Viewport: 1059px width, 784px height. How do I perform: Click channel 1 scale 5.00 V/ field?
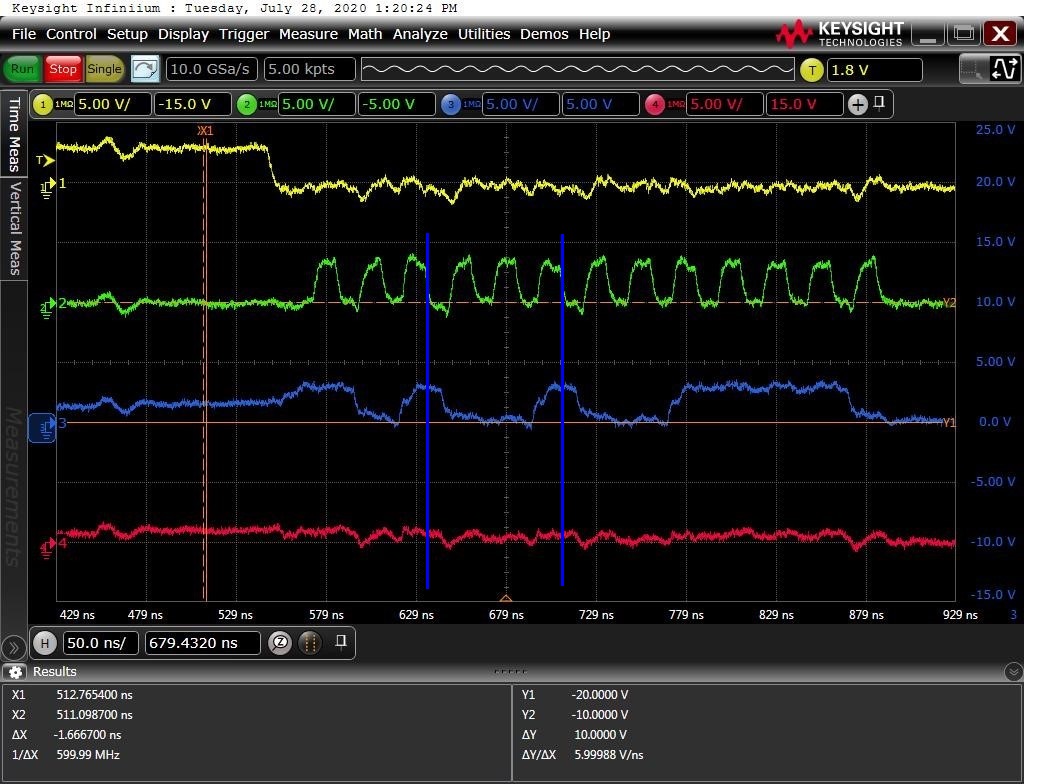click(x=112, y=104)
